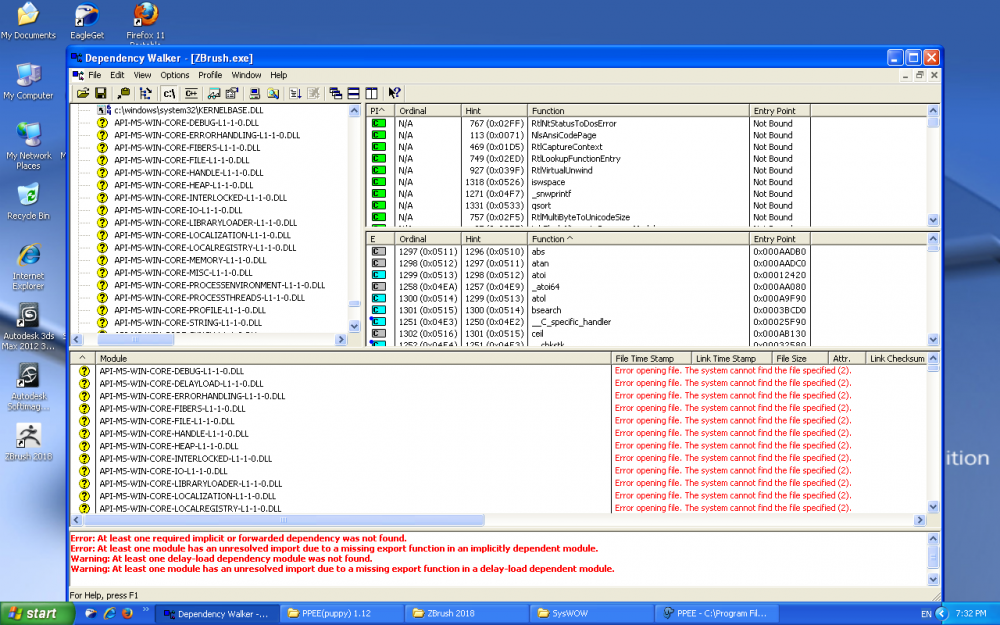Open a new module file
The height and width of the screenshot is (625, 1000).
(x=84, y=93)
